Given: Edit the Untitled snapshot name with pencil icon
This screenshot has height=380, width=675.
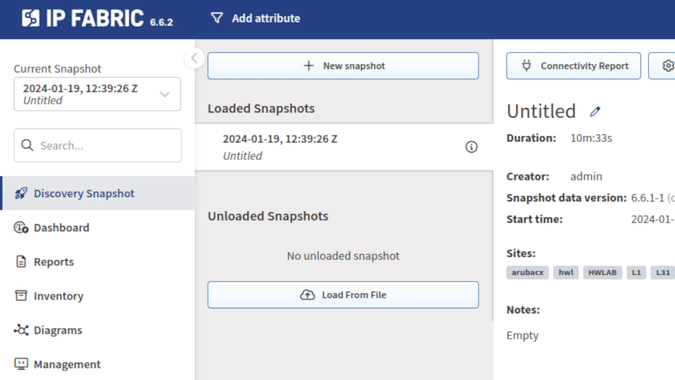Looking at the screenshot, I should (x=595, y=111).
